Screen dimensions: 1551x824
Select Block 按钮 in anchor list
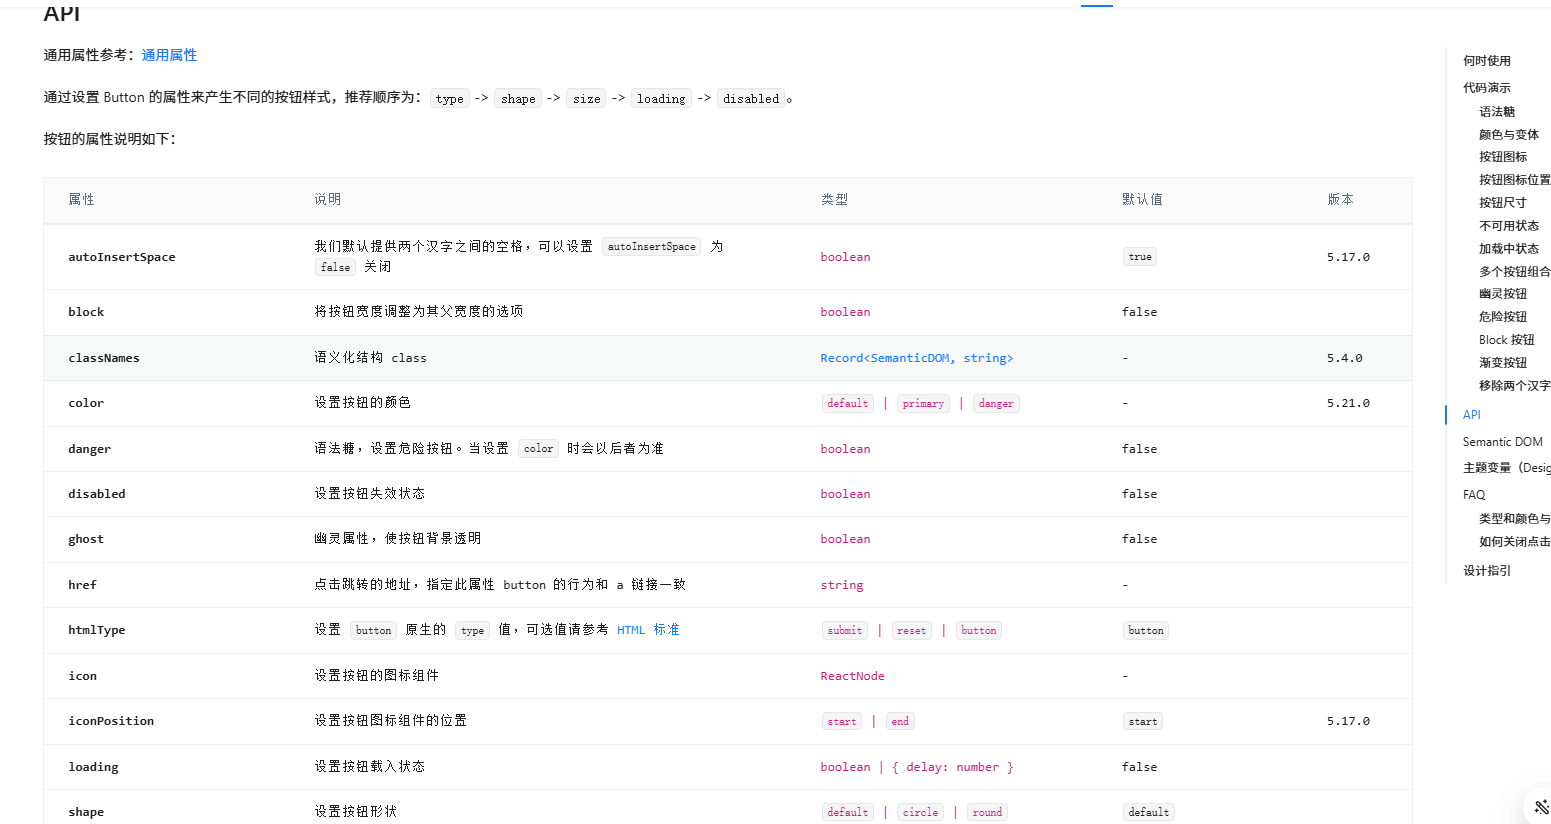click(1506, 340)
